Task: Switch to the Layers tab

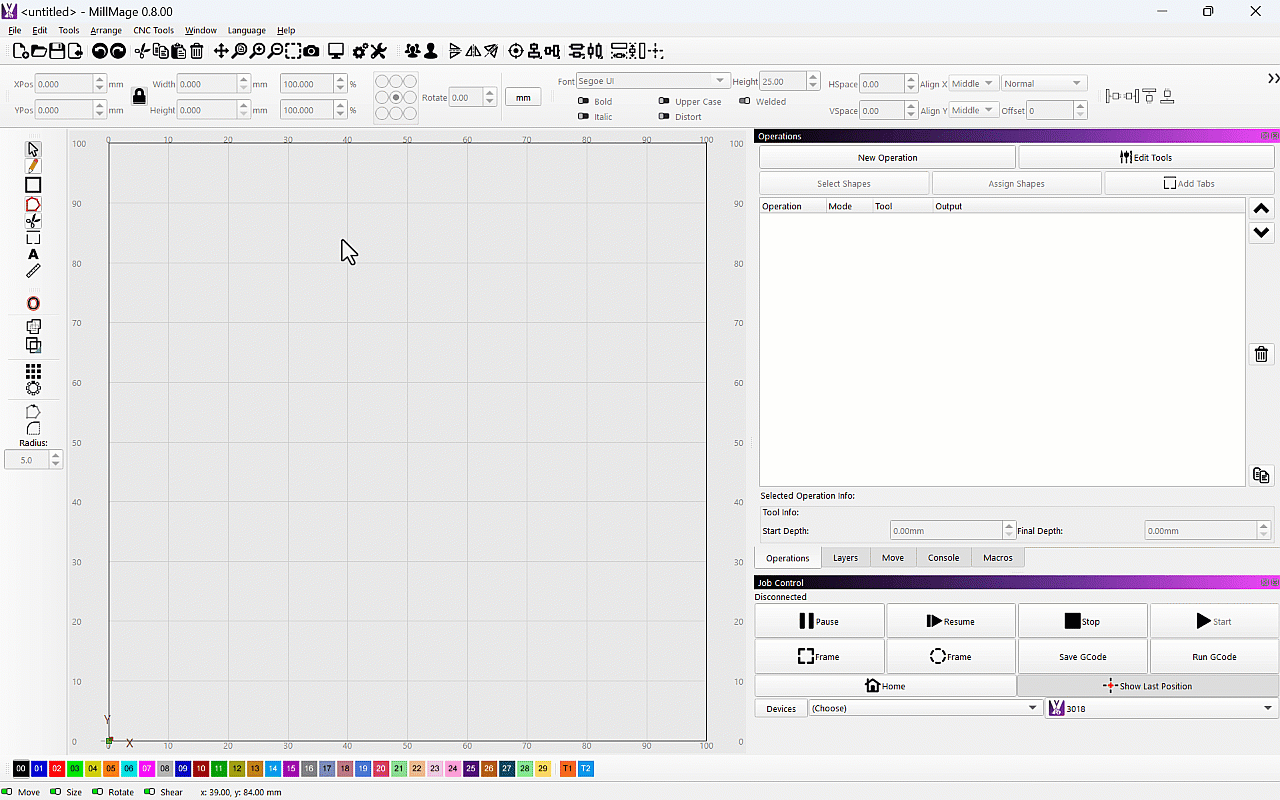Action: coord(845,558)
